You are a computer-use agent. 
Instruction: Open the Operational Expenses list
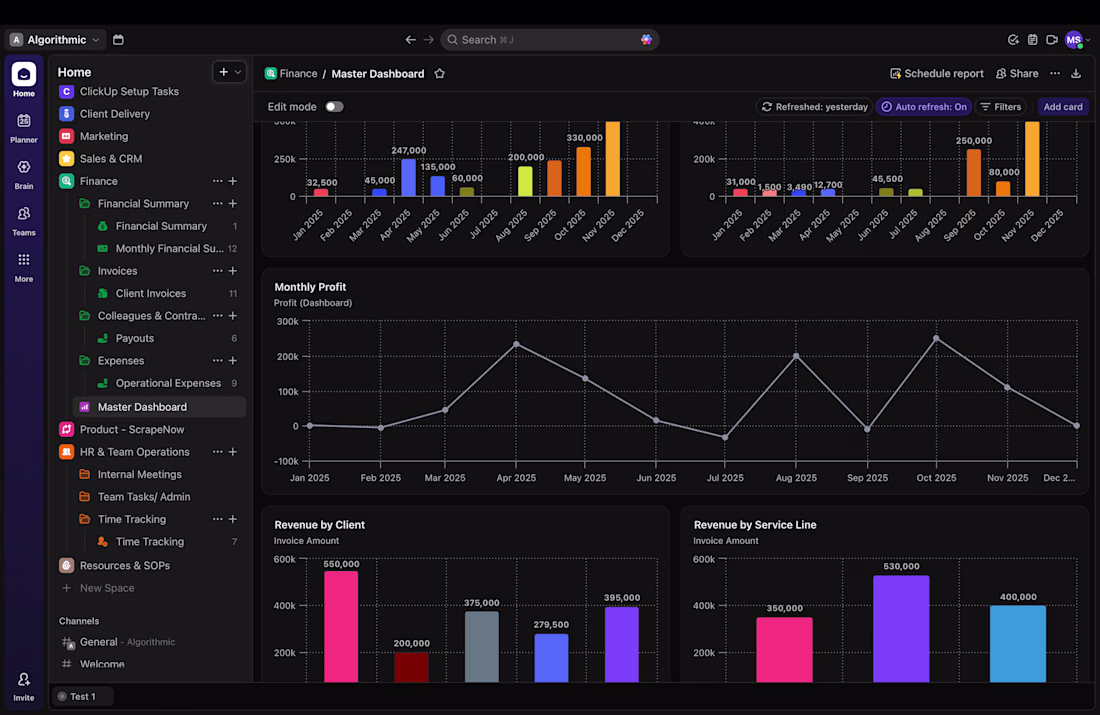(x=168, y=383)
